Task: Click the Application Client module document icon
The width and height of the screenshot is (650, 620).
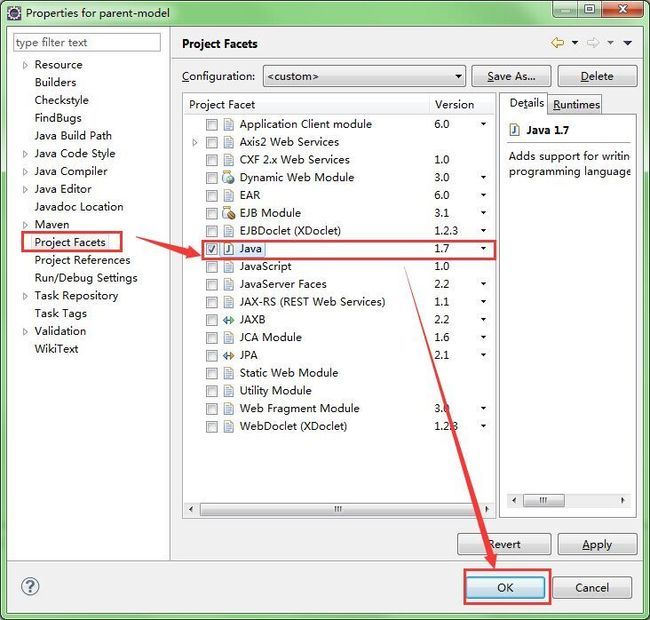Action: coord(228,124)
